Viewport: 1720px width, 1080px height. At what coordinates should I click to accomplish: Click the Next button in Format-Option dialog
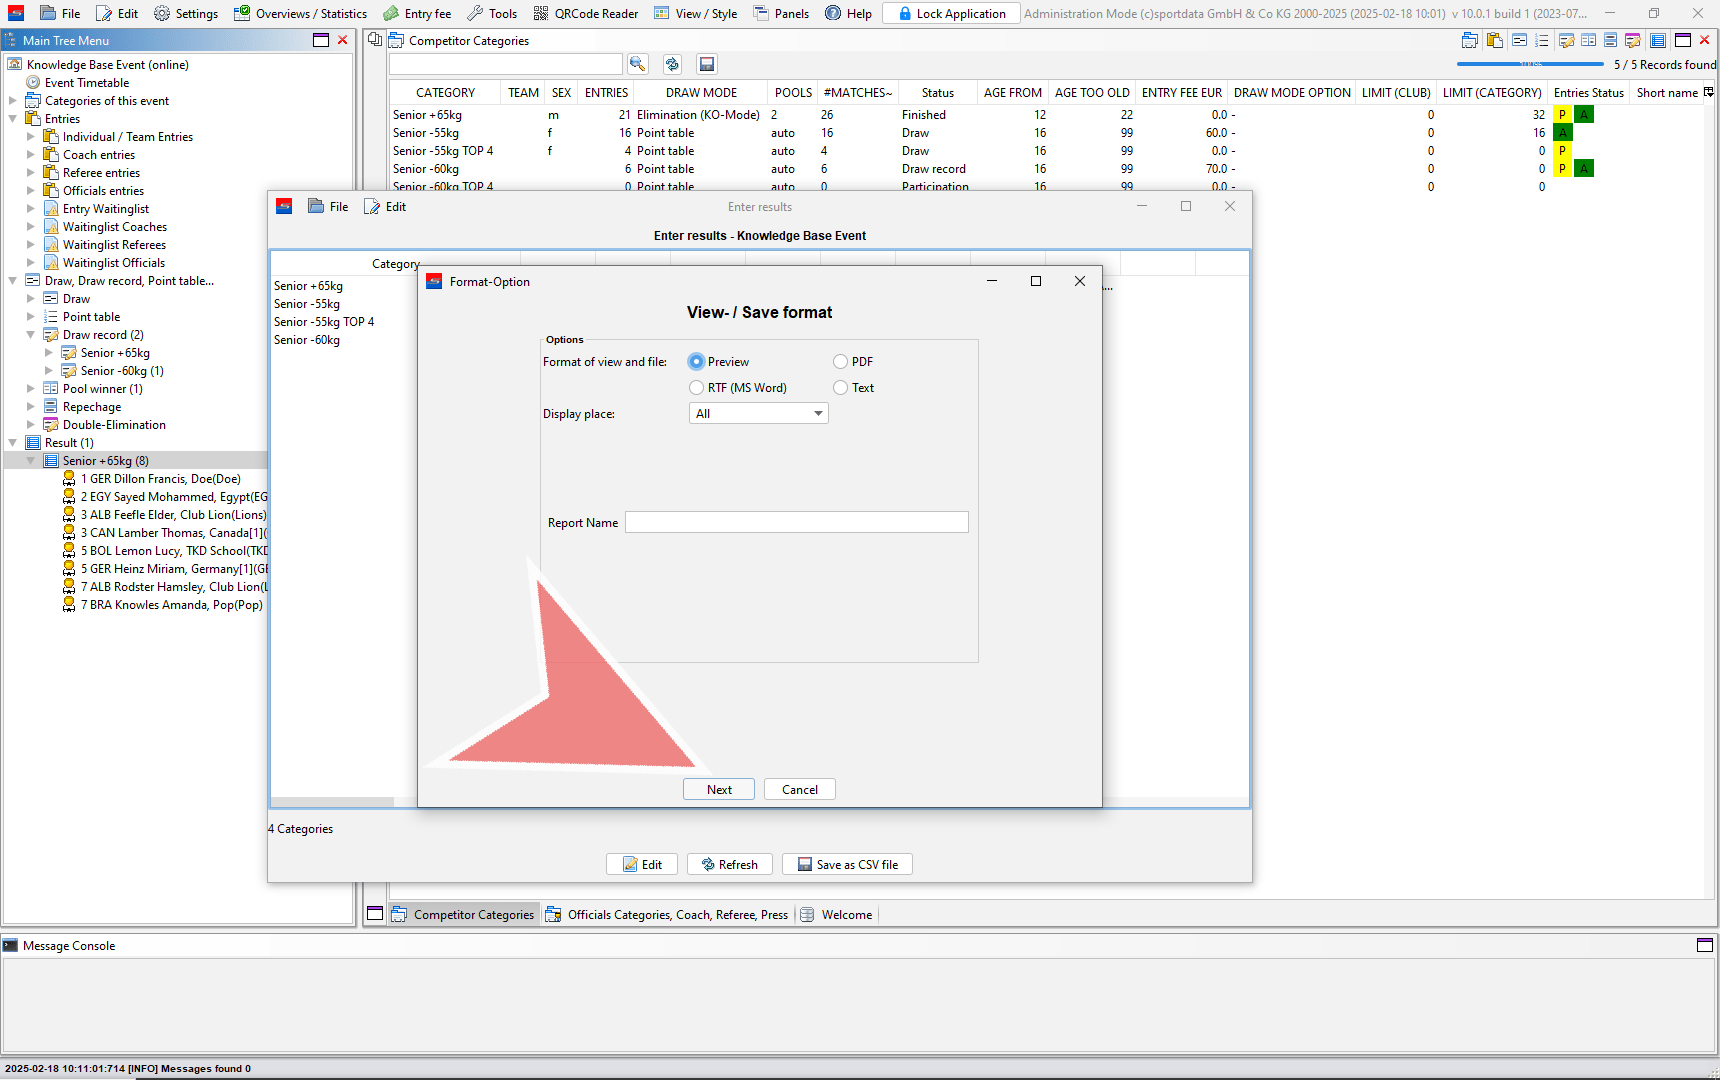pyautogui.click(x=719, y=790)
